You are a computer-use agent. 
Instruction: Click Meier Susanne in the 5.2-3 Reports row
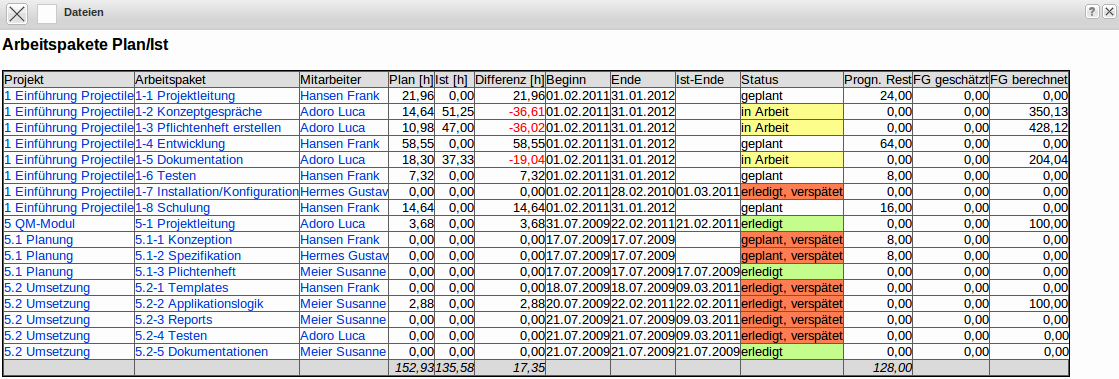(343, 320)
